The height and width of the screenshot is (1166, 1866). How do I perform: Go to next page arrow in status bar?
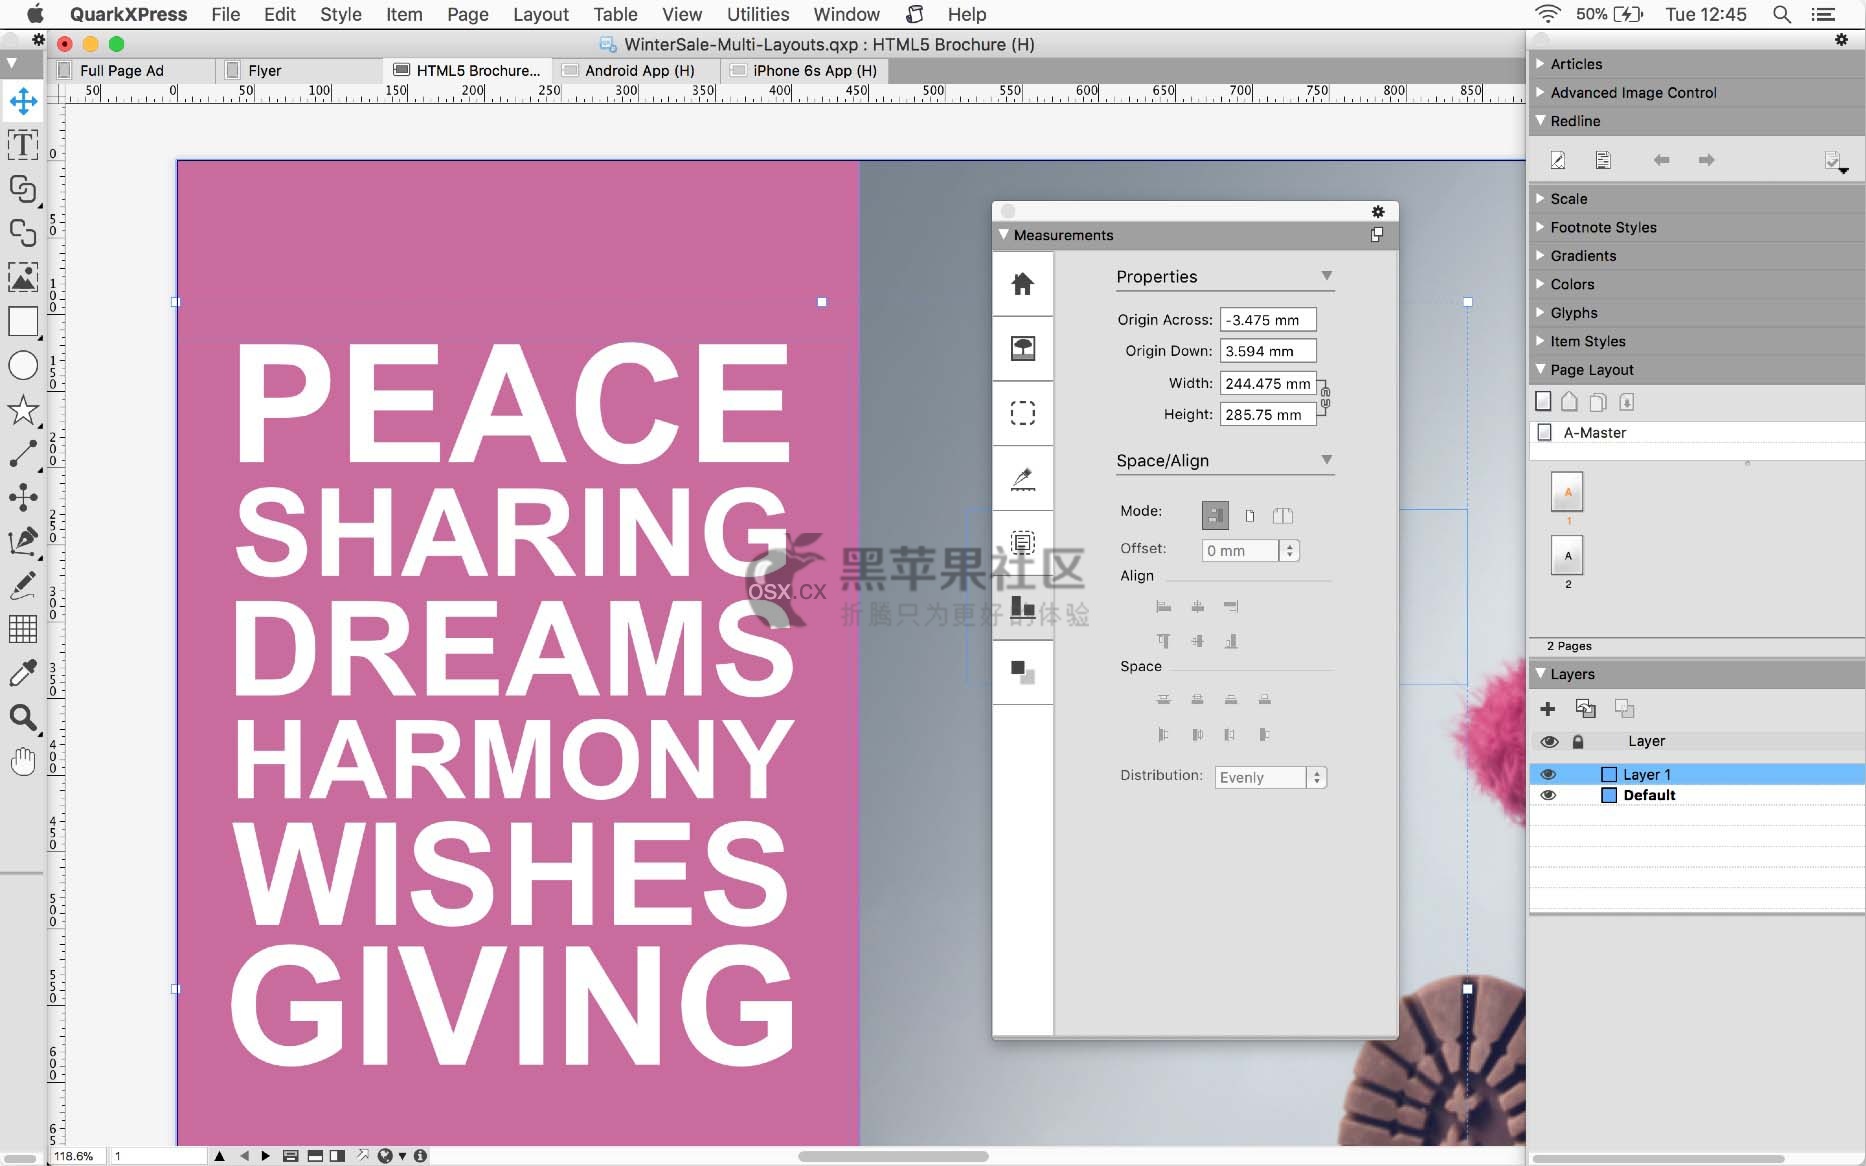[x=265, y=1156]
